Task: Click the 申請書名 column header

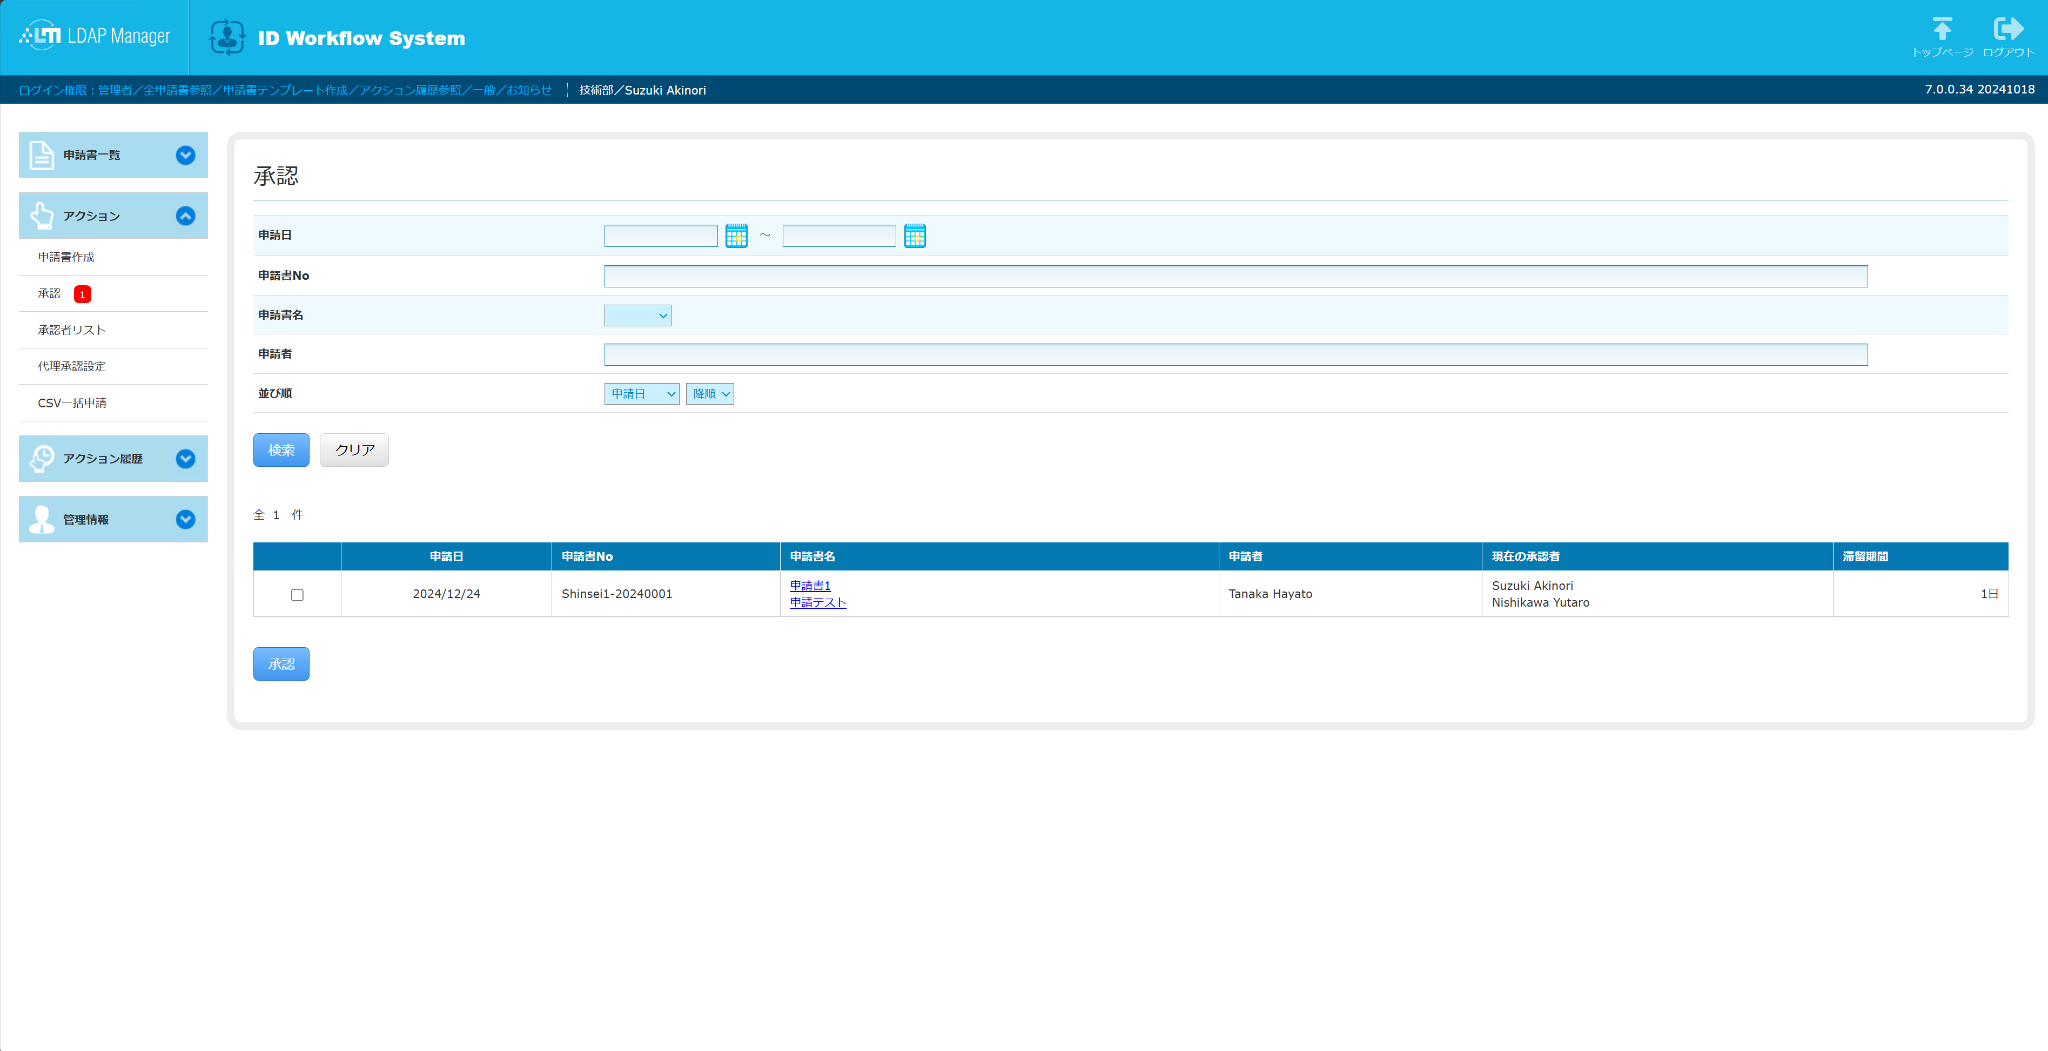Action: point(999,557)
